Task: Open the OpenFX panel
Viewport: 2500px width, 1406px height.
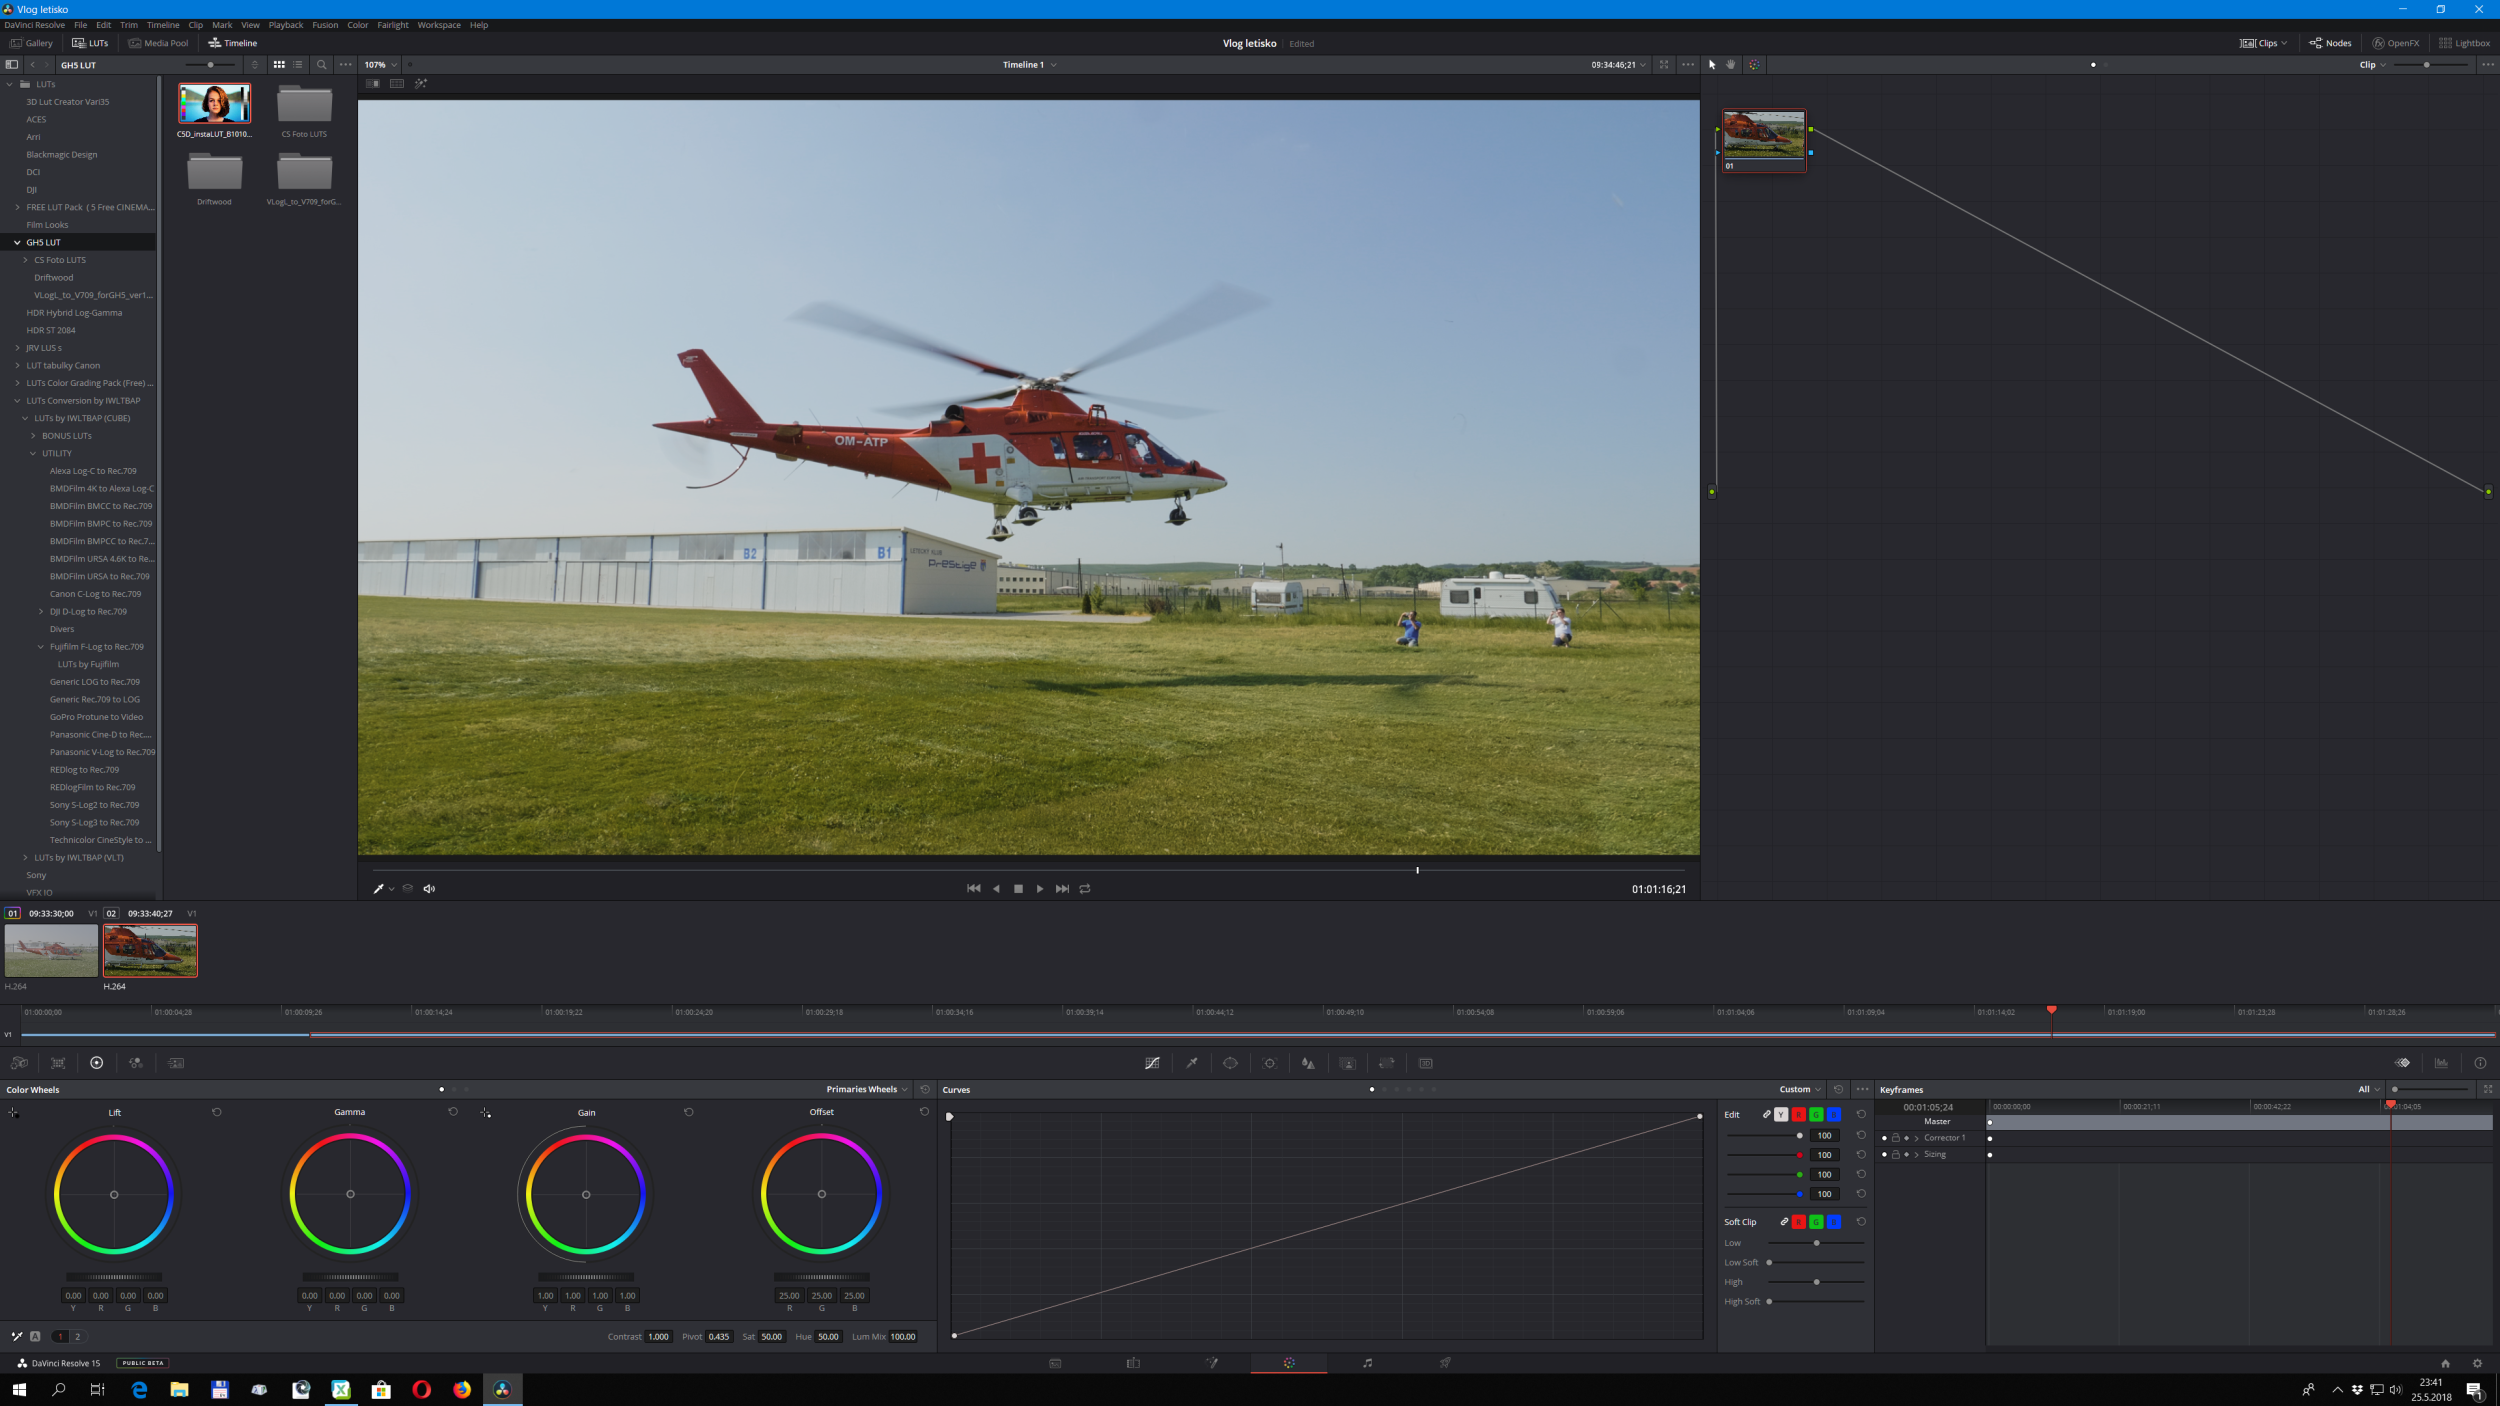Action: pyautogui.click(x=2395, y=43)
